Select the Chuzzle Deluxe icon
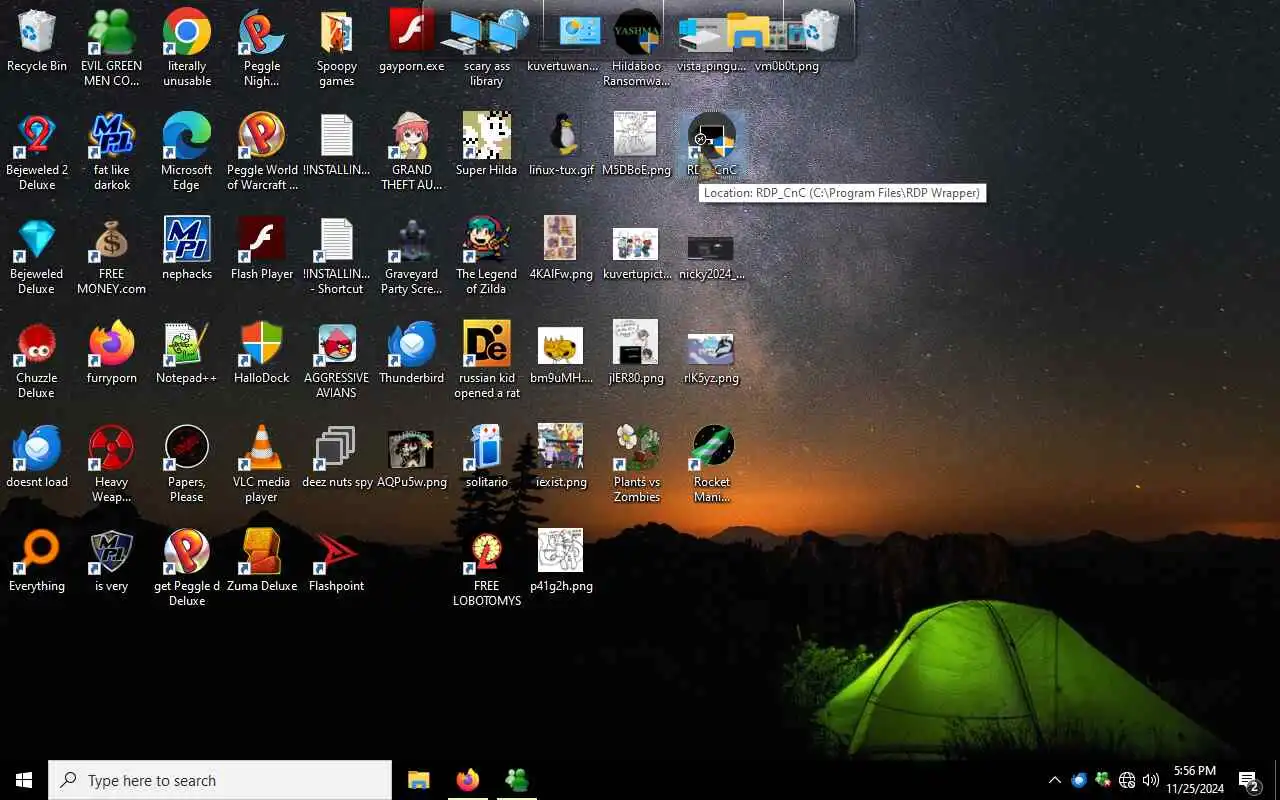Screen dimensions: 1280x800 click(x=37, y=360)
